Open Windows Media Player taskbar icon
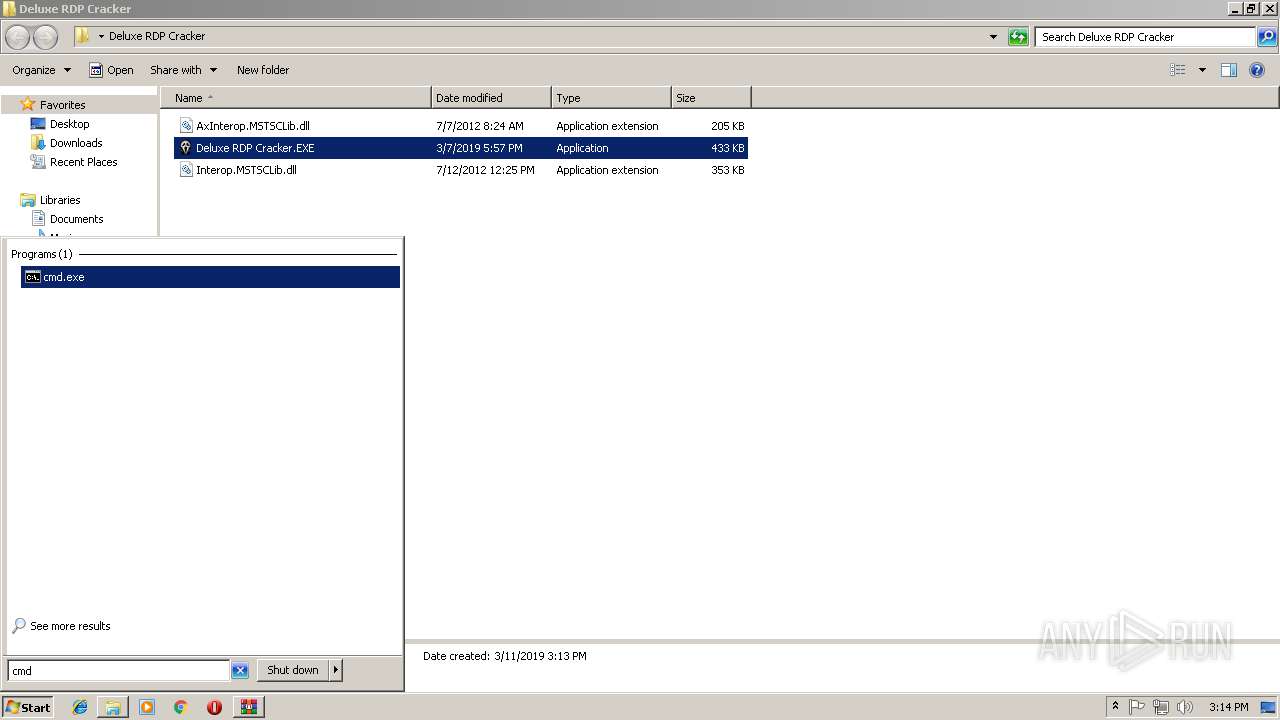Viewport: 1280px width, 720px height. point(147,707)
